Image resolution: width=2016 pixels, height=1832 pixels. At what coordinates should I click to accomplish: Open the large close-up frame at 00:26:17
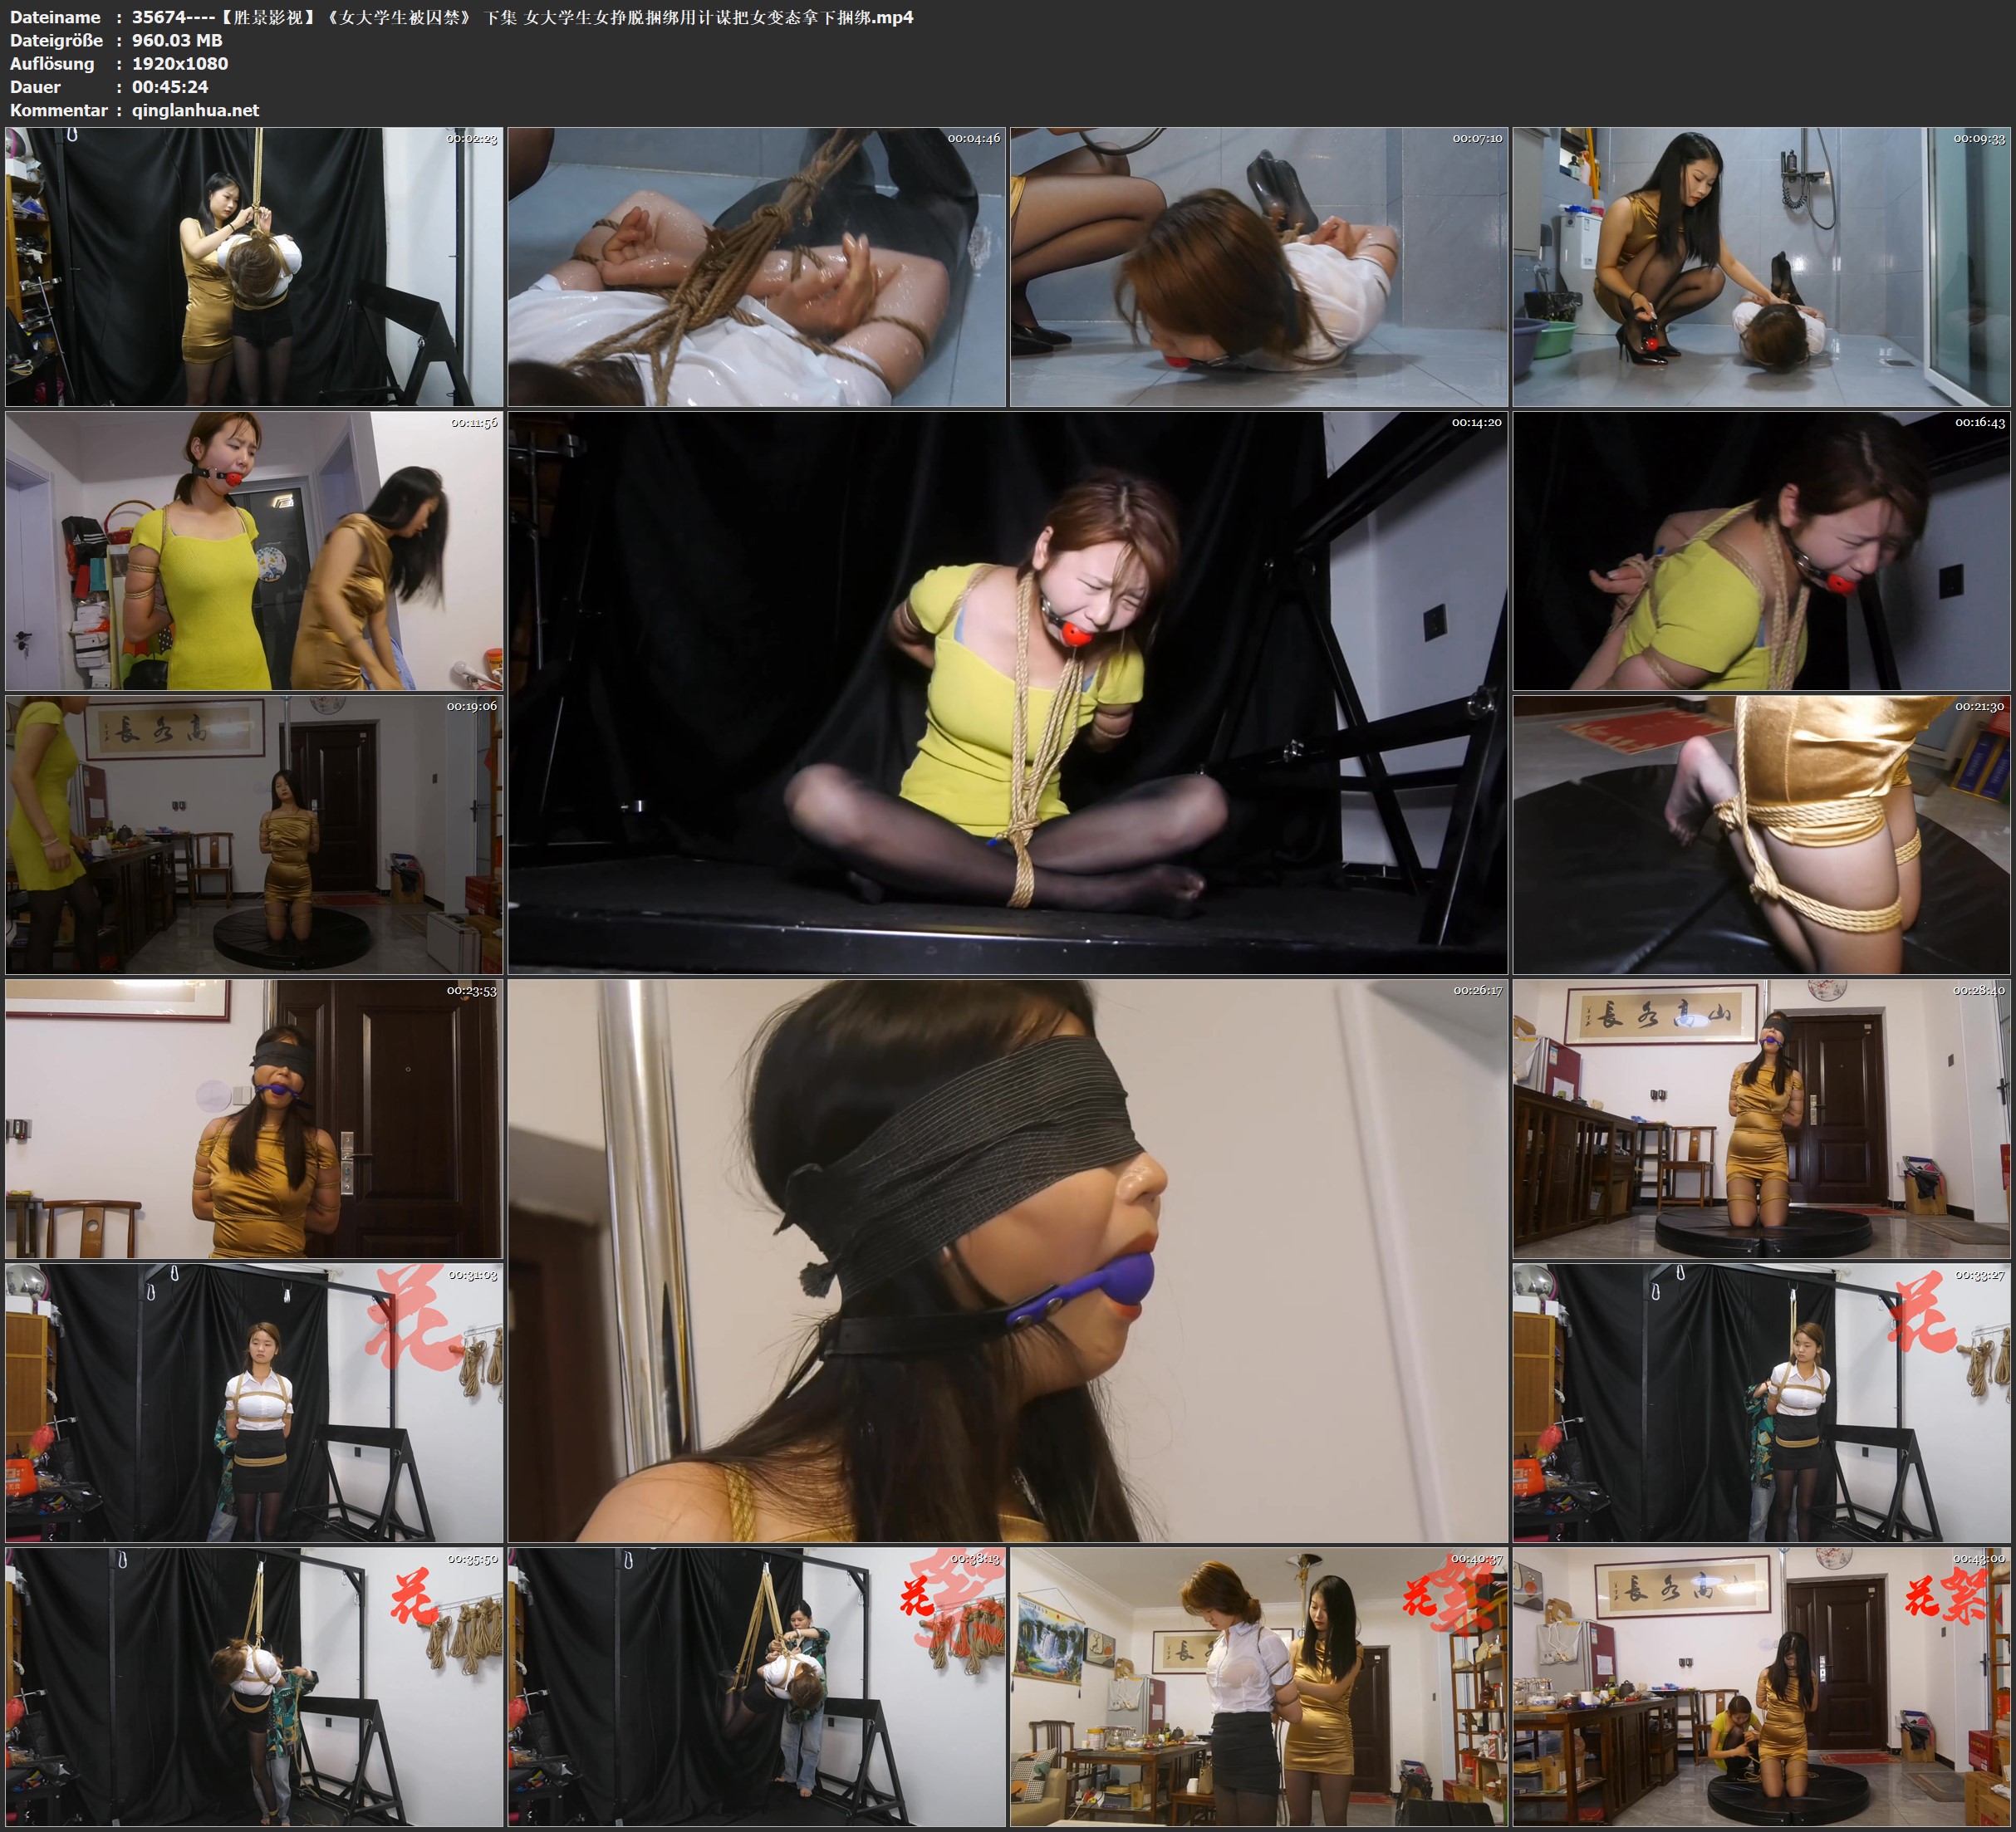(1007, 1260)
